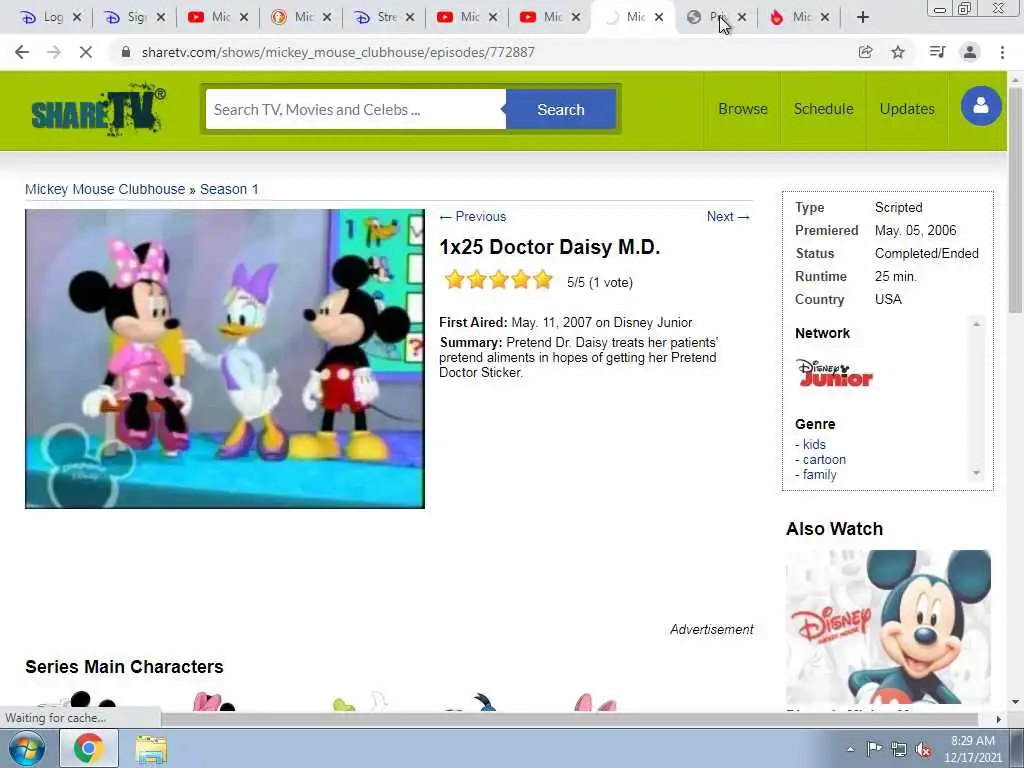This screenshot has width=1024, height=768.
Task: Rate episode with the third star
Action: (499, 281)
